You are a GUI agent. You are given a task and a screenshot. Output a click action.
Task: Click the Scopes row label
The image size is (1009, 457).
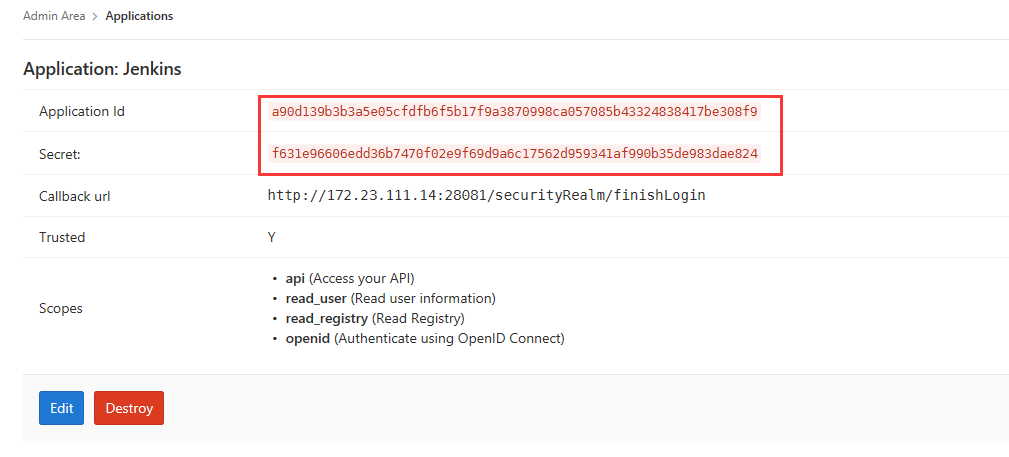coord(61,308)
